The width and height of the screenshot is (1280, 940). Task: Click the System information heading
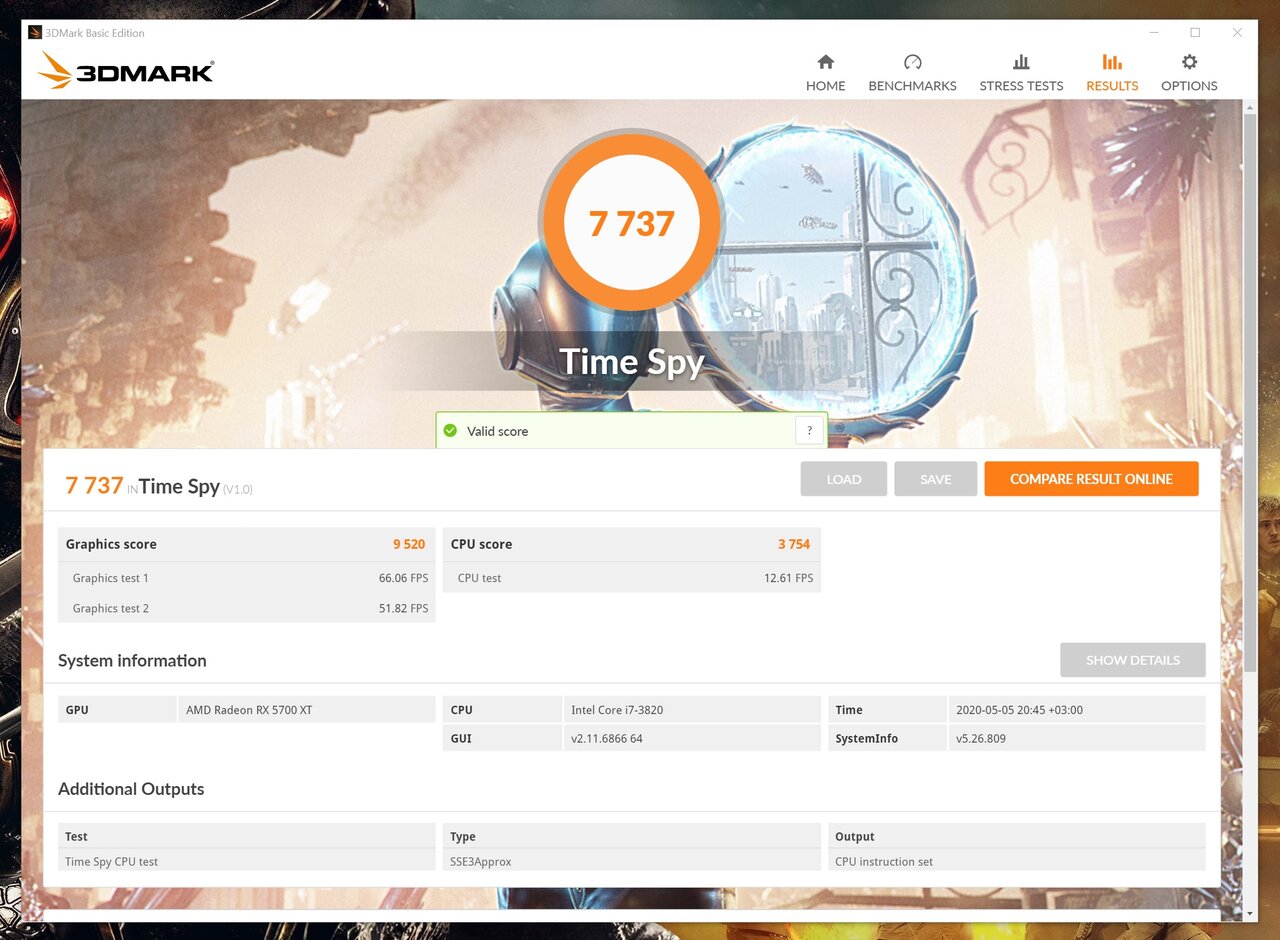[x=132, y=661]
